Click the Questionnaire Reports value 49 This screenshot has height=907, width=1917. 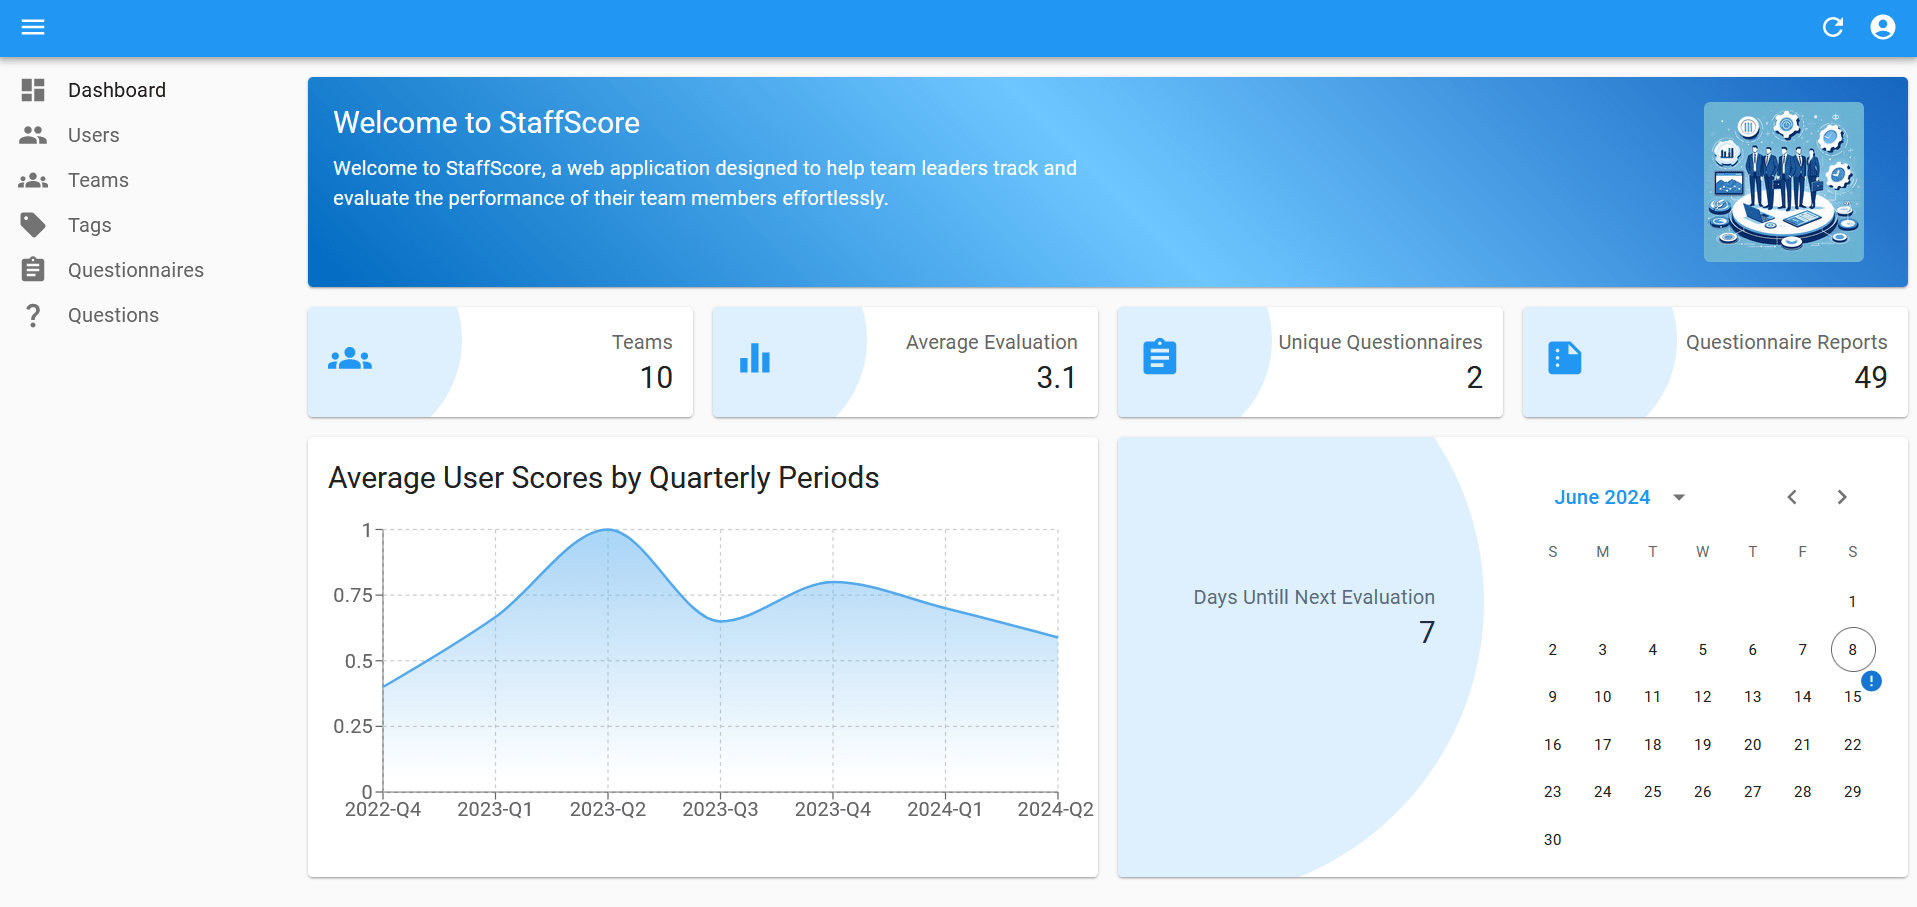(x=1871, y=378)
